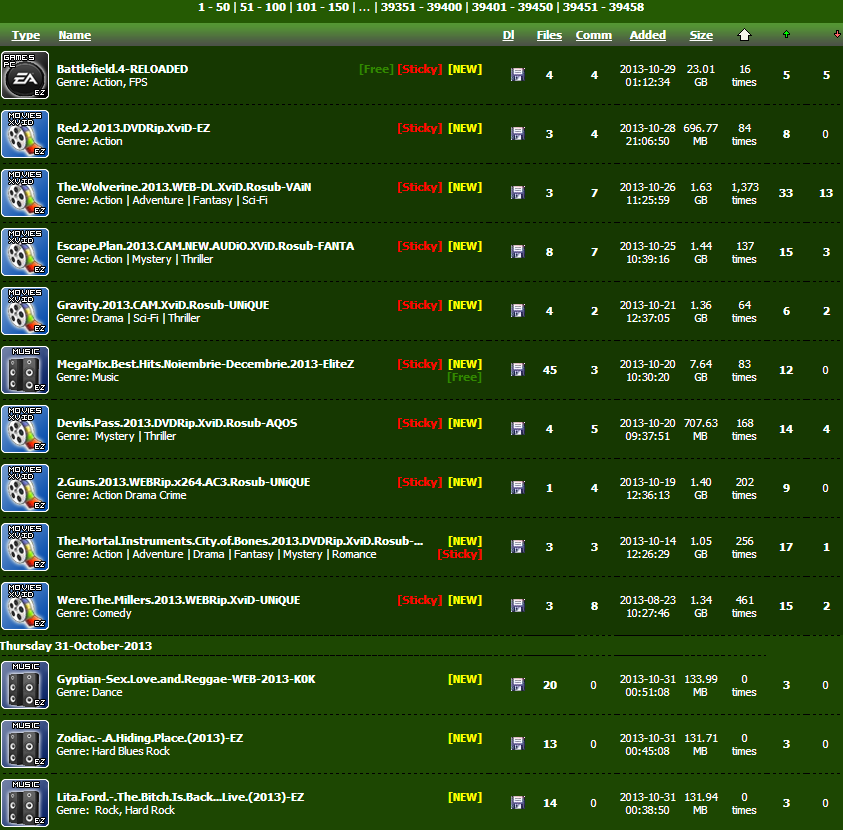The height and width of the screenshot is (830, 843).
Task: Jump to results page 39401 - 39450
Action: [x=512, y=8]
